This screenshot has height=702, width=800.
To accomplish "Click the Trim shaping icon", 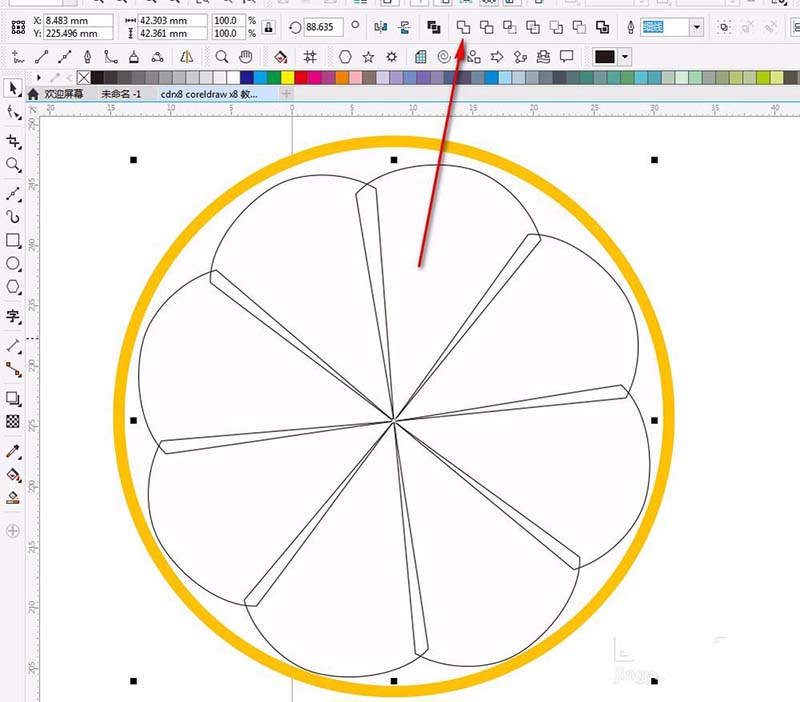I will (486, 27).
